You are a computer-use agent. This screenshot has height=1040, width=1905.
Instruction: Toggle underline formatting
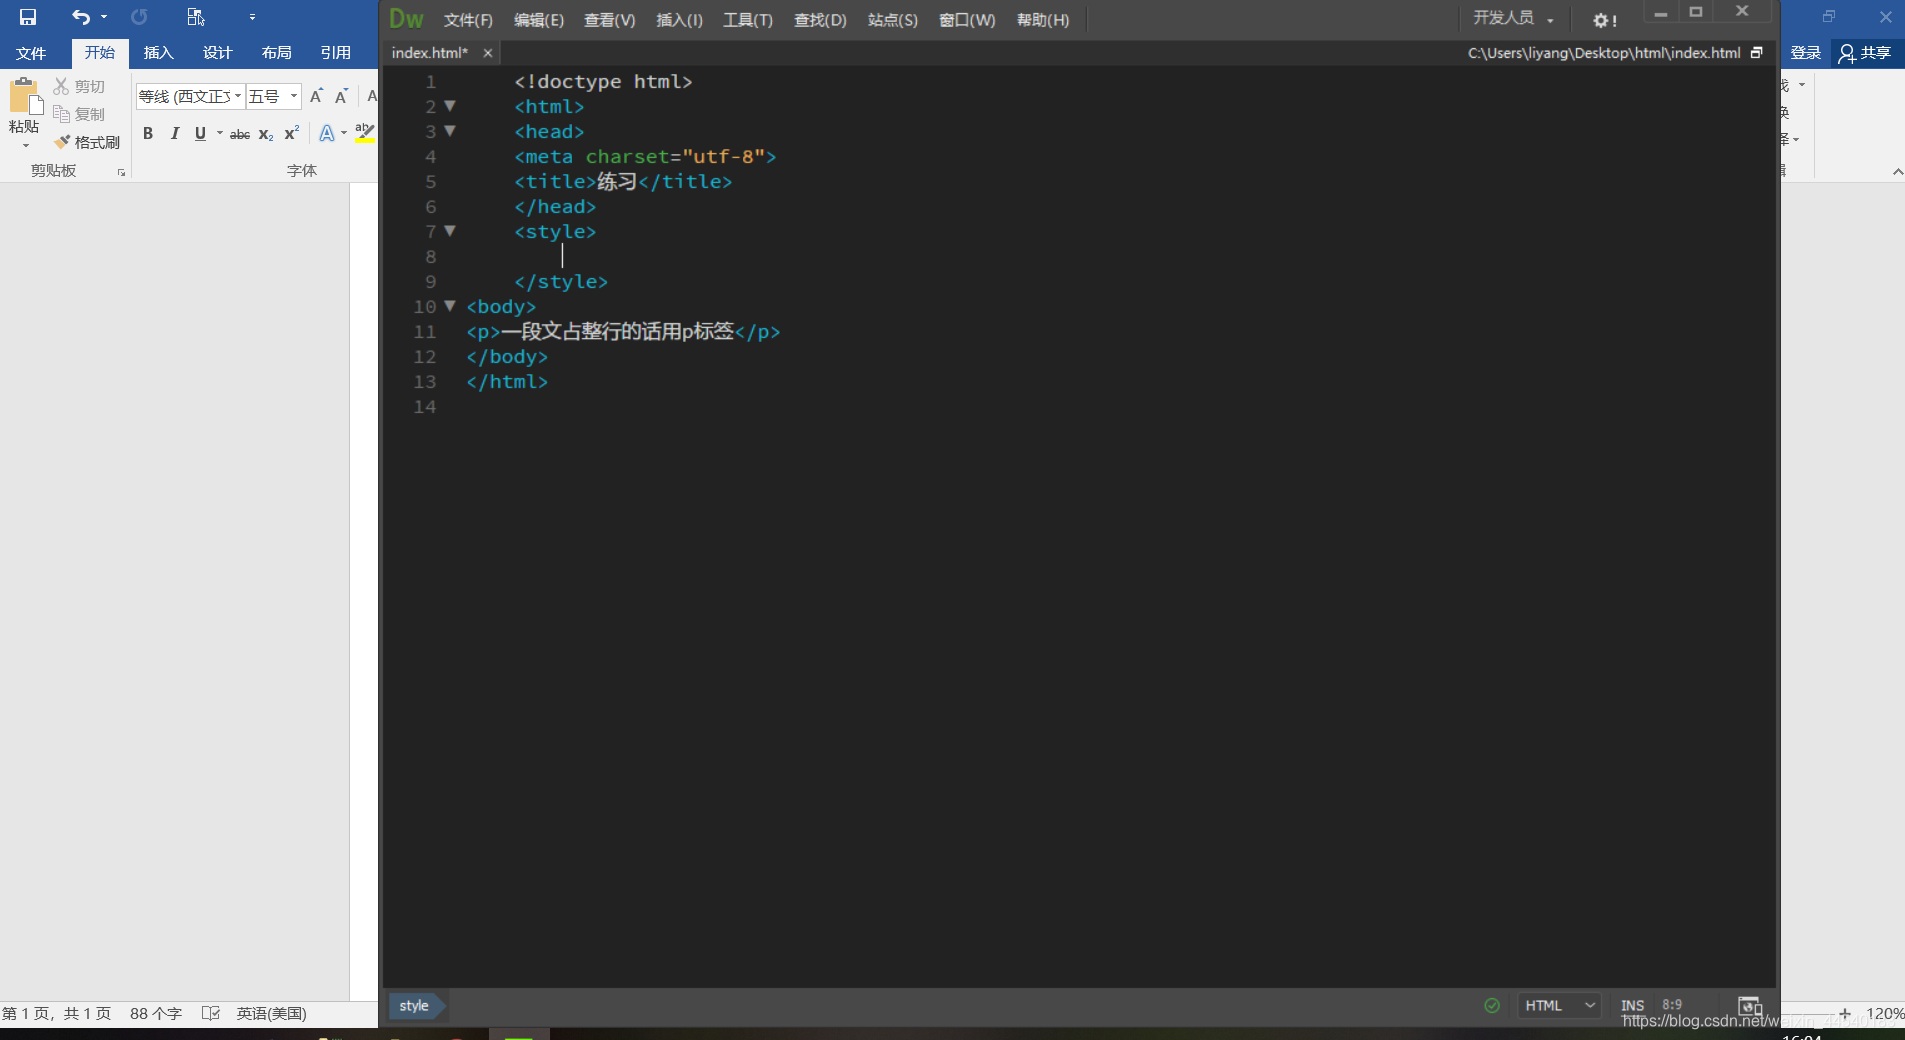(200, 134)
